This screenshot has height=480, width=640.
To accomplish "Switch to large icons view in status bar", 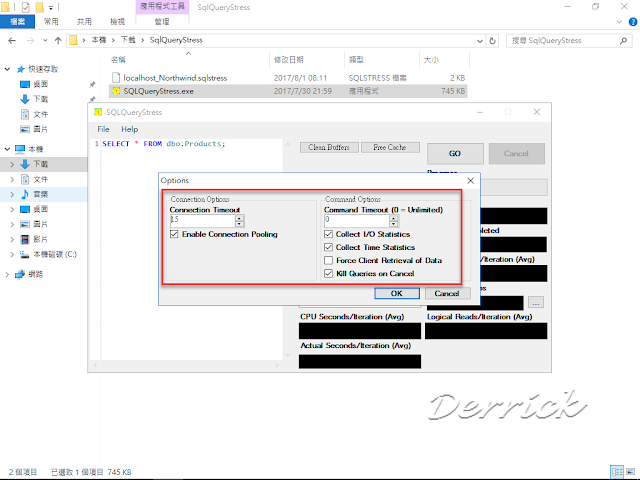I will pos(631,471).
